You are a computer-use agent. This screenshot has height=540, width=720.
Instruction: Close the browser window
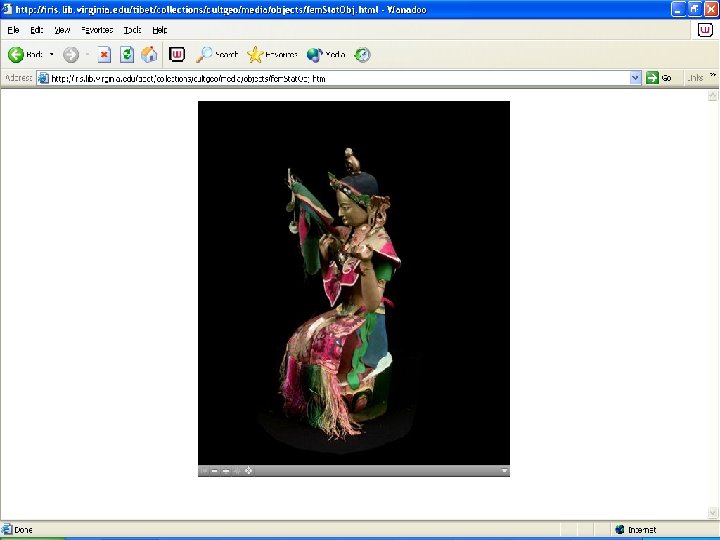coord(711,9)
